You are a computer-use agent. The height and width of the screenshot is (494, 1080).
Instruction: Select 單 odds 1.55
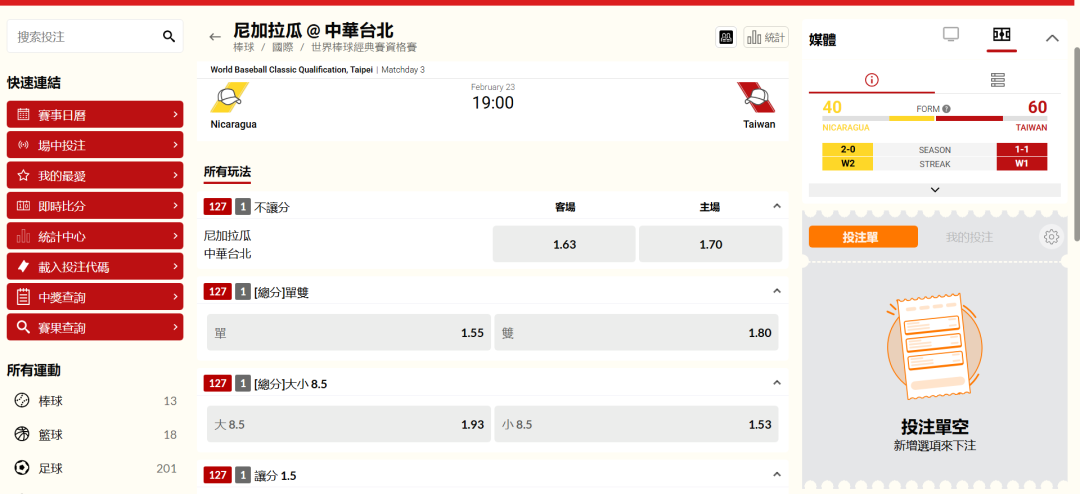[x=349, y=333]
